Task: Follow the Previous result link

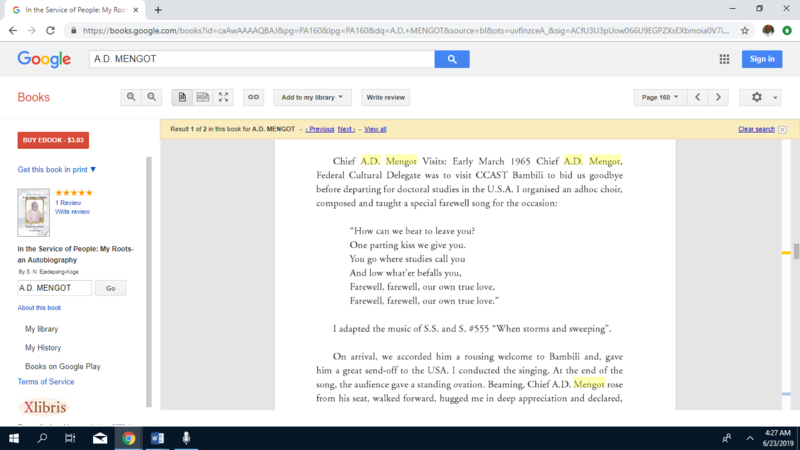Action: [320, 130]
